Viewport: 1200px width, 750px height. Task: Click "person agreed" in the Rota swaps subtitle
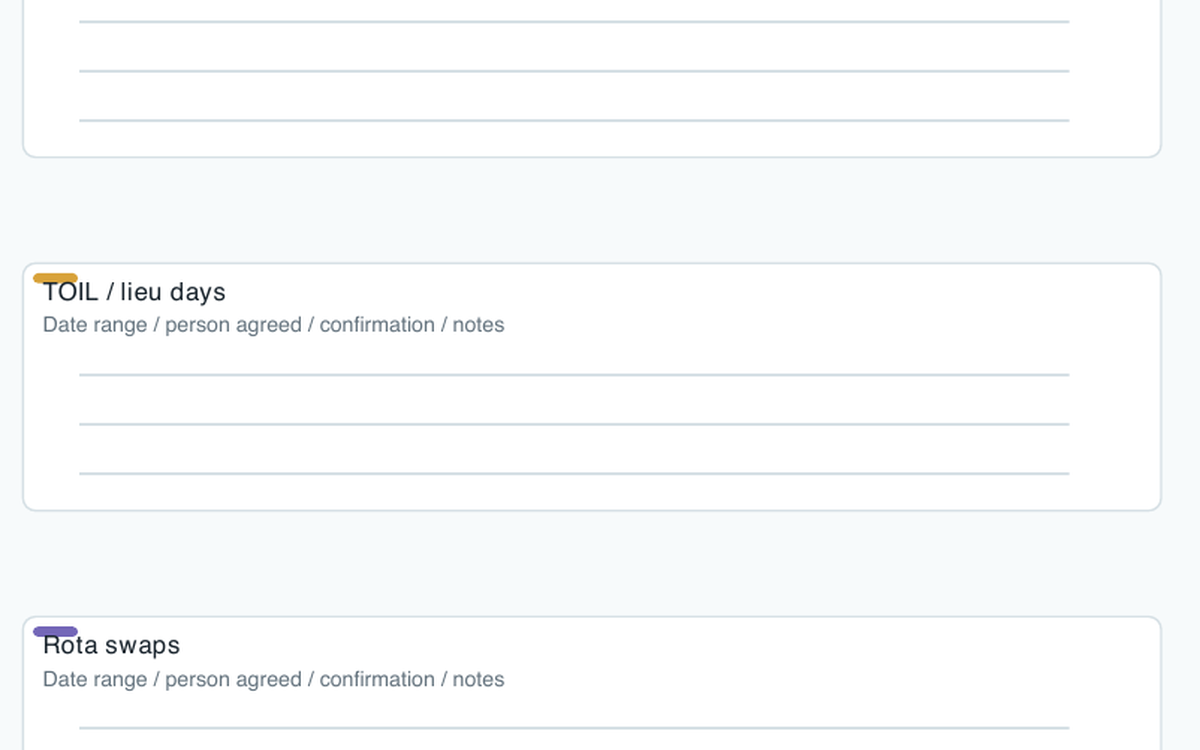click(x=233, y=679)
